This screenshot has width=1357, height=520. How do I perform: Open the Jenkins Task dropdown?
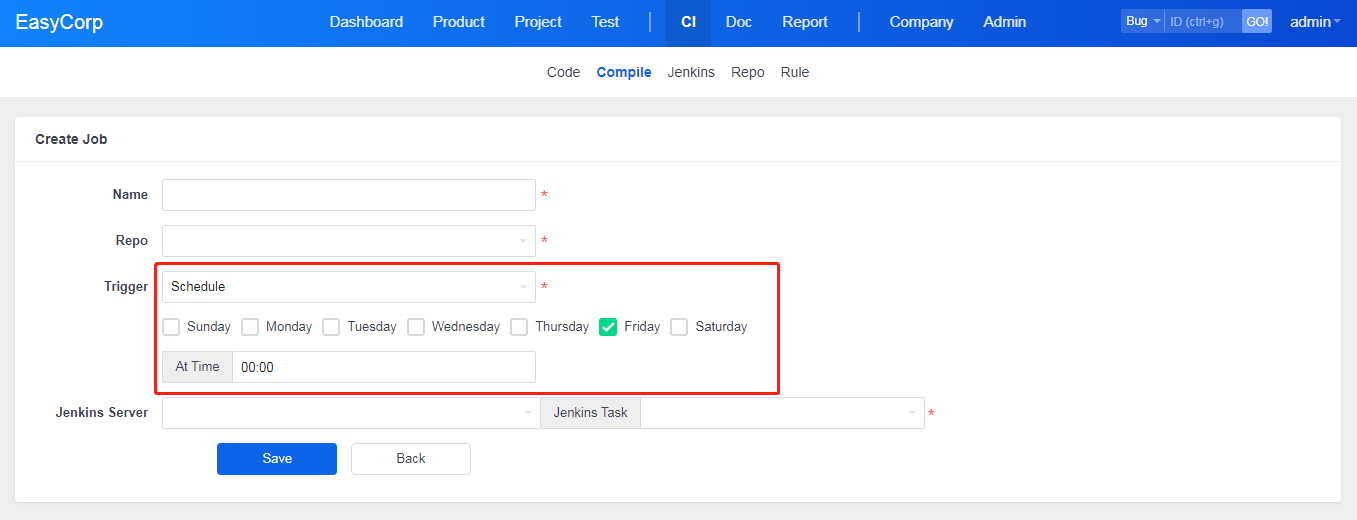point(782,413)
